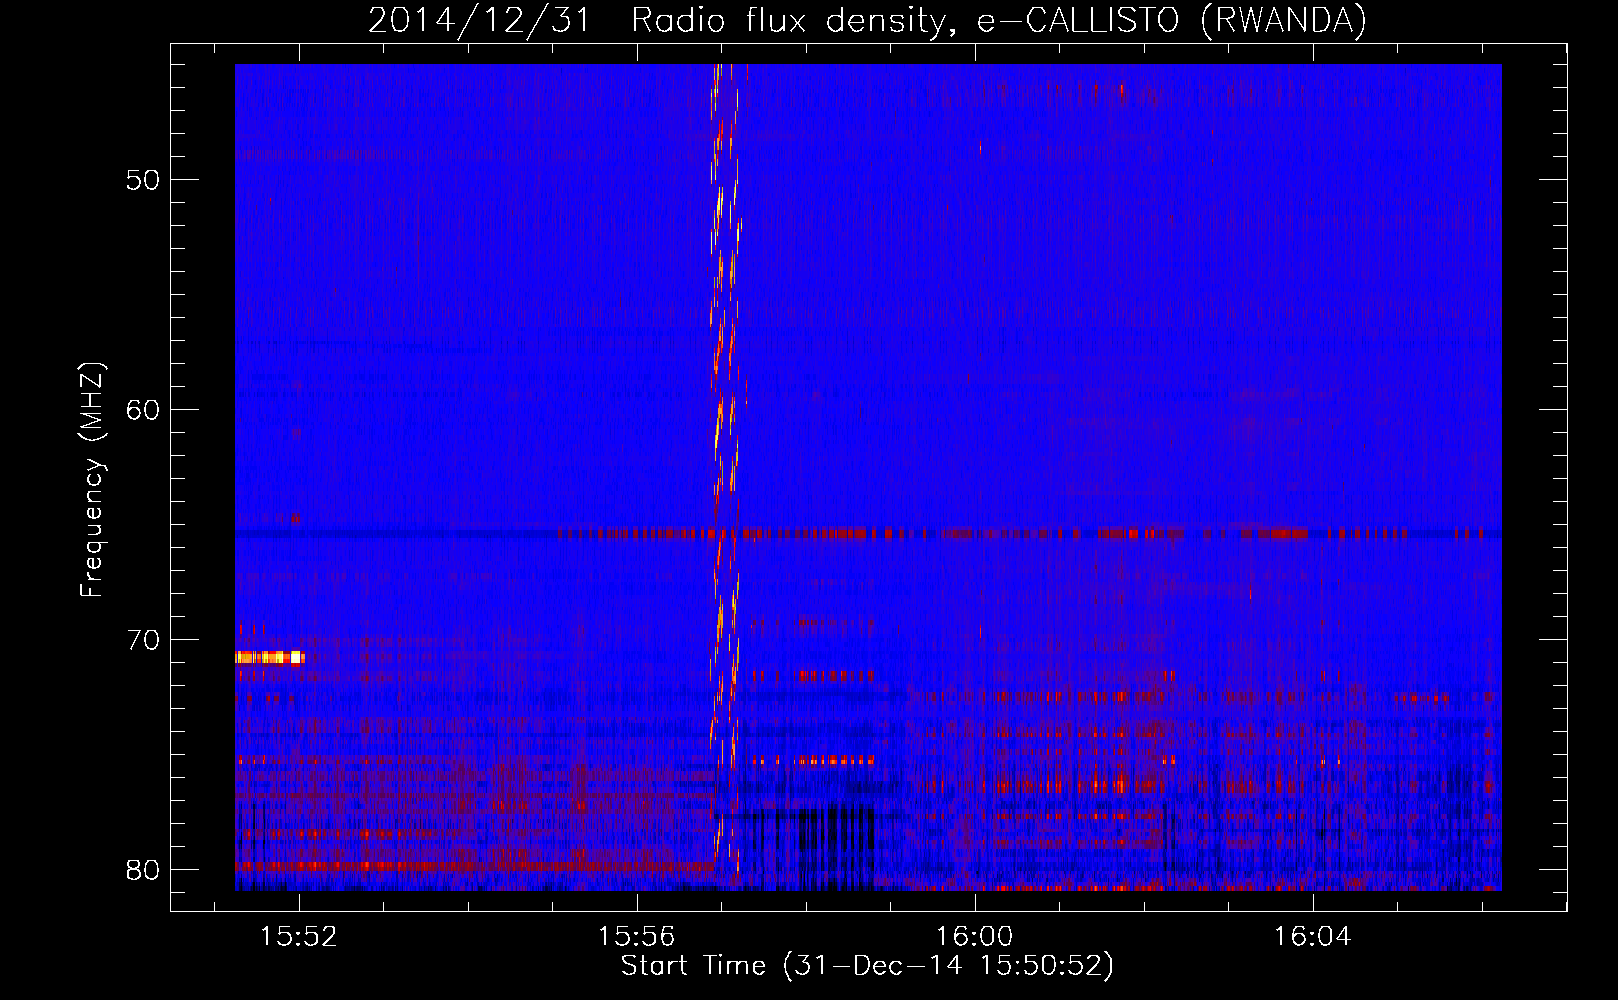Click the bright yellow-white burst near 71 MHz
Image resolution: width=1618 pixels, height=1000 pixels.
pyautogui.click(x=269, y=657)
